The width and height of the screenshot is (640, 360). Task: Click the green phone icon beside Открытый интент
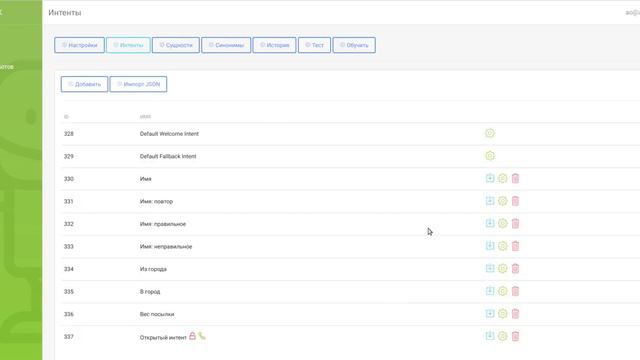click(x=202, y=336)
